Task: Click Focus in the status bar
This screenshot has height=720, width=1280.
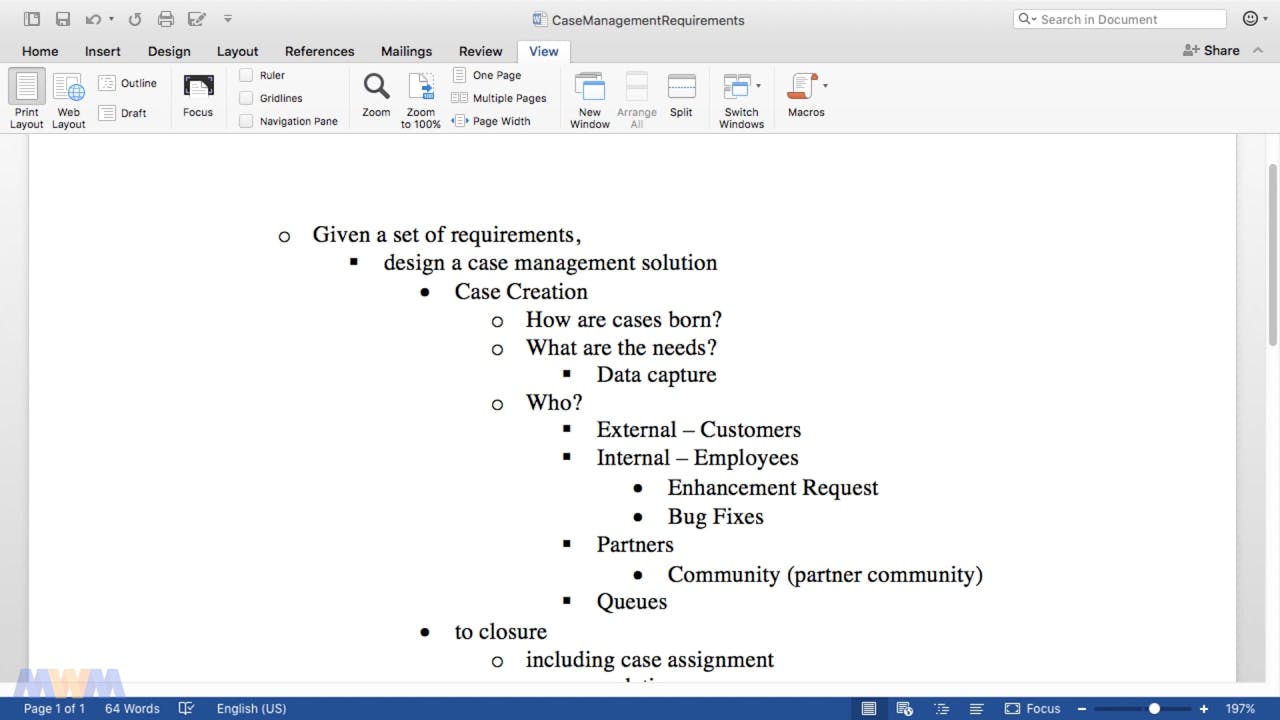Action: pos(1032,708)
